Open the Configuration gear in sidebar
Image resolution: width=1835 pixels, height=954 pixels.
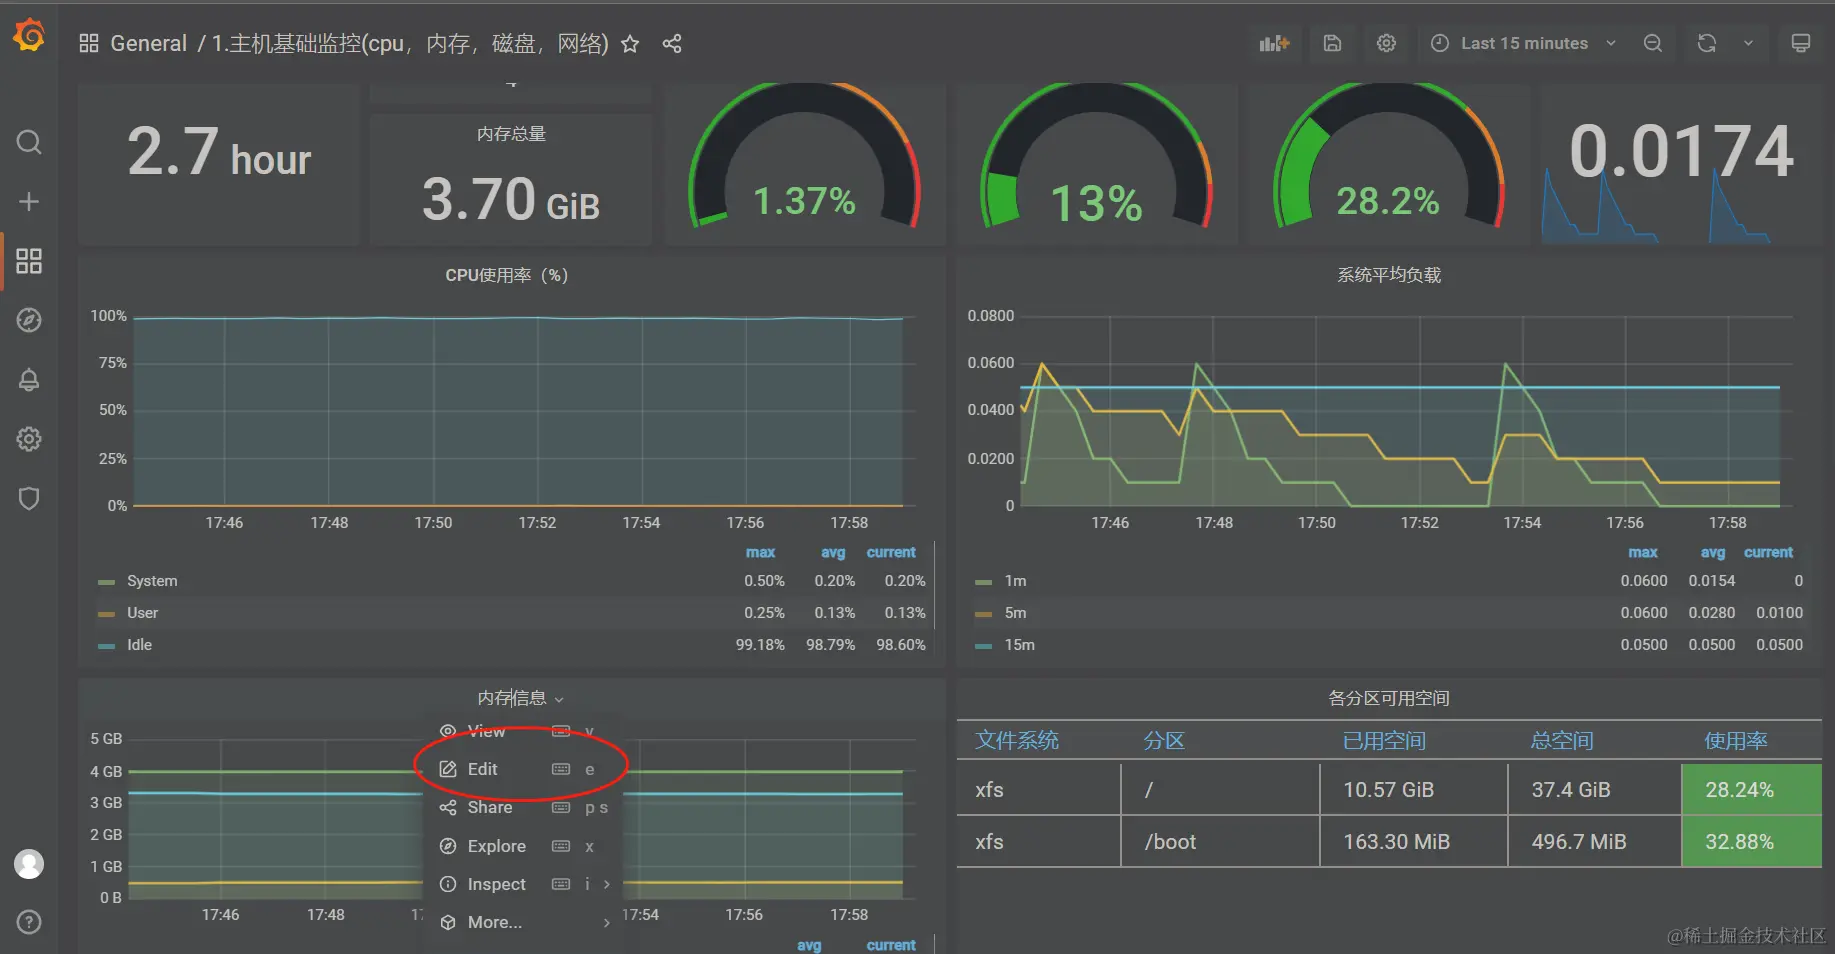pos(29,439)
